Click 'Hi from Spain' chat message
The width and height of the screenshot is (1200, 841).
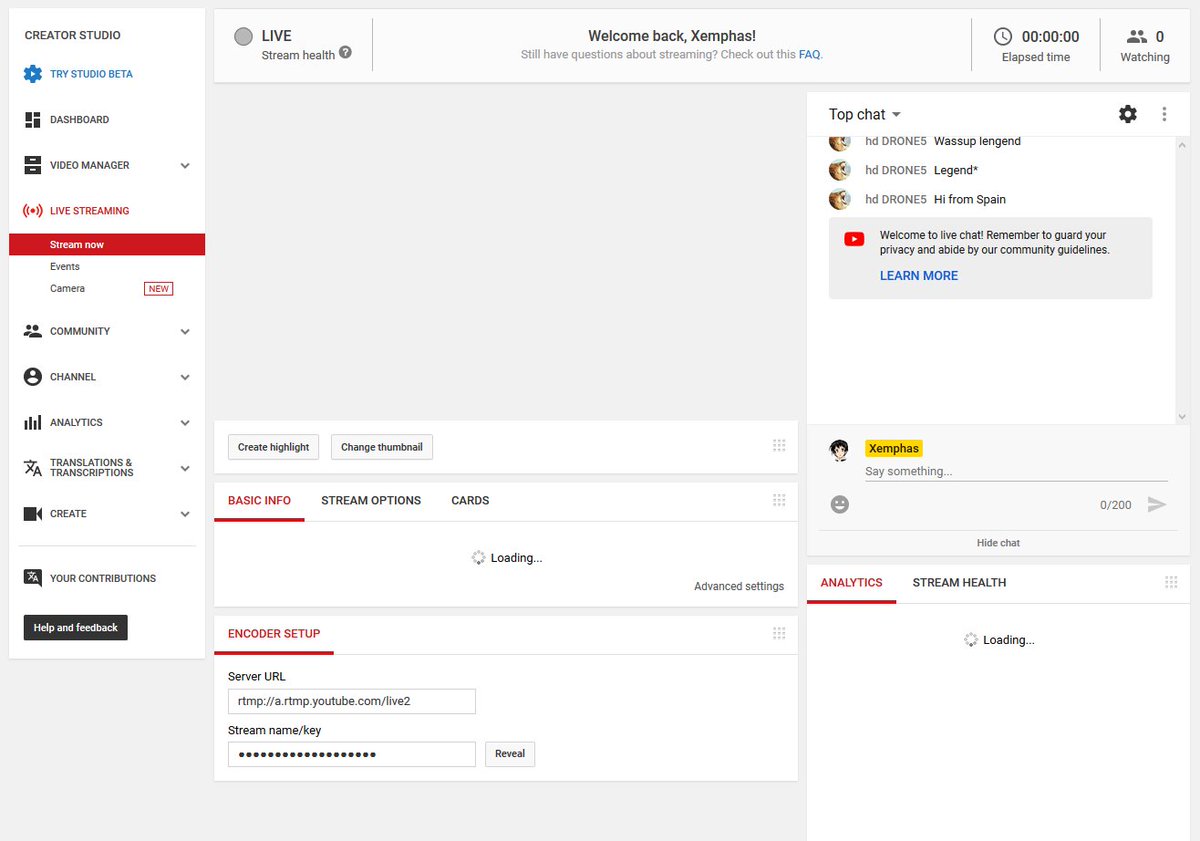pos(970,199)
